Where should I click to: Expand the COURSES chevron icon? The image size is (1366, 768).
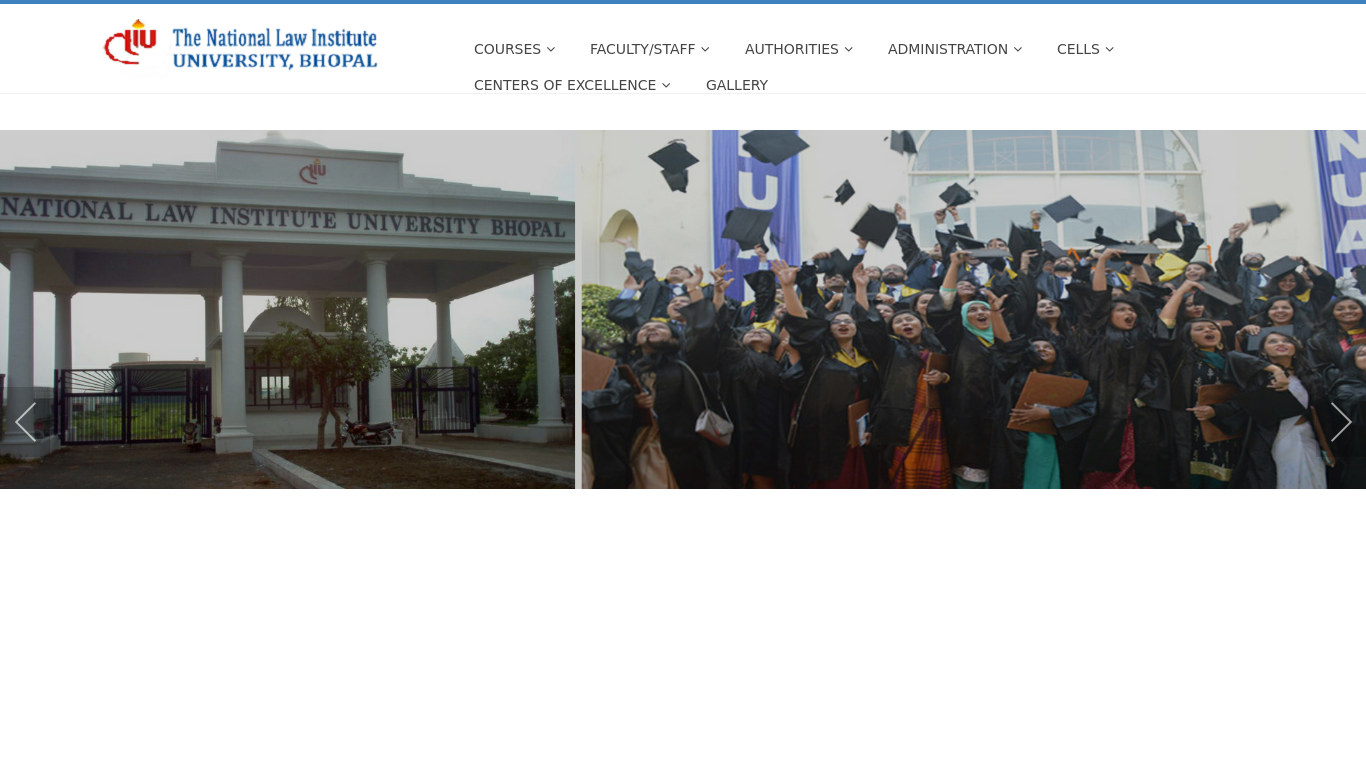click(550, 49)
